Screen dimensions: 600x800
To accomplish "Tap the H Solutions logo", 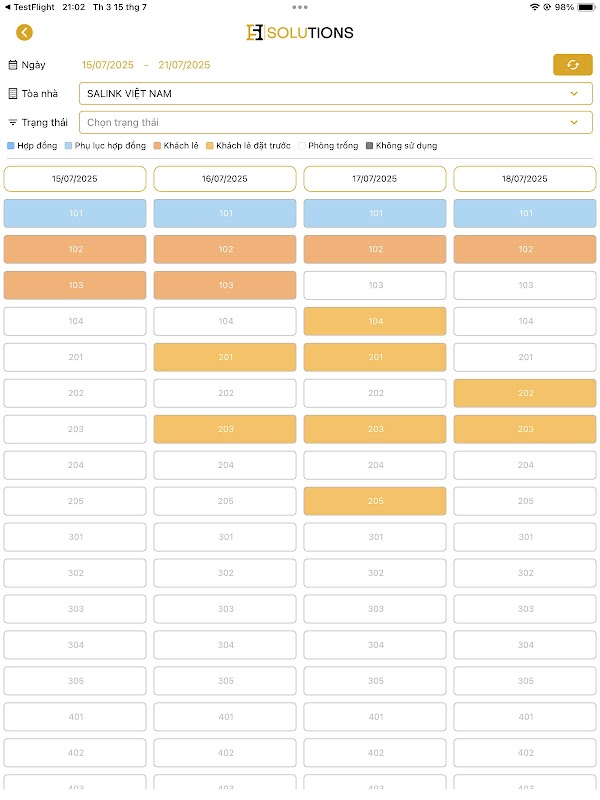I will click(x=299, y=33).
